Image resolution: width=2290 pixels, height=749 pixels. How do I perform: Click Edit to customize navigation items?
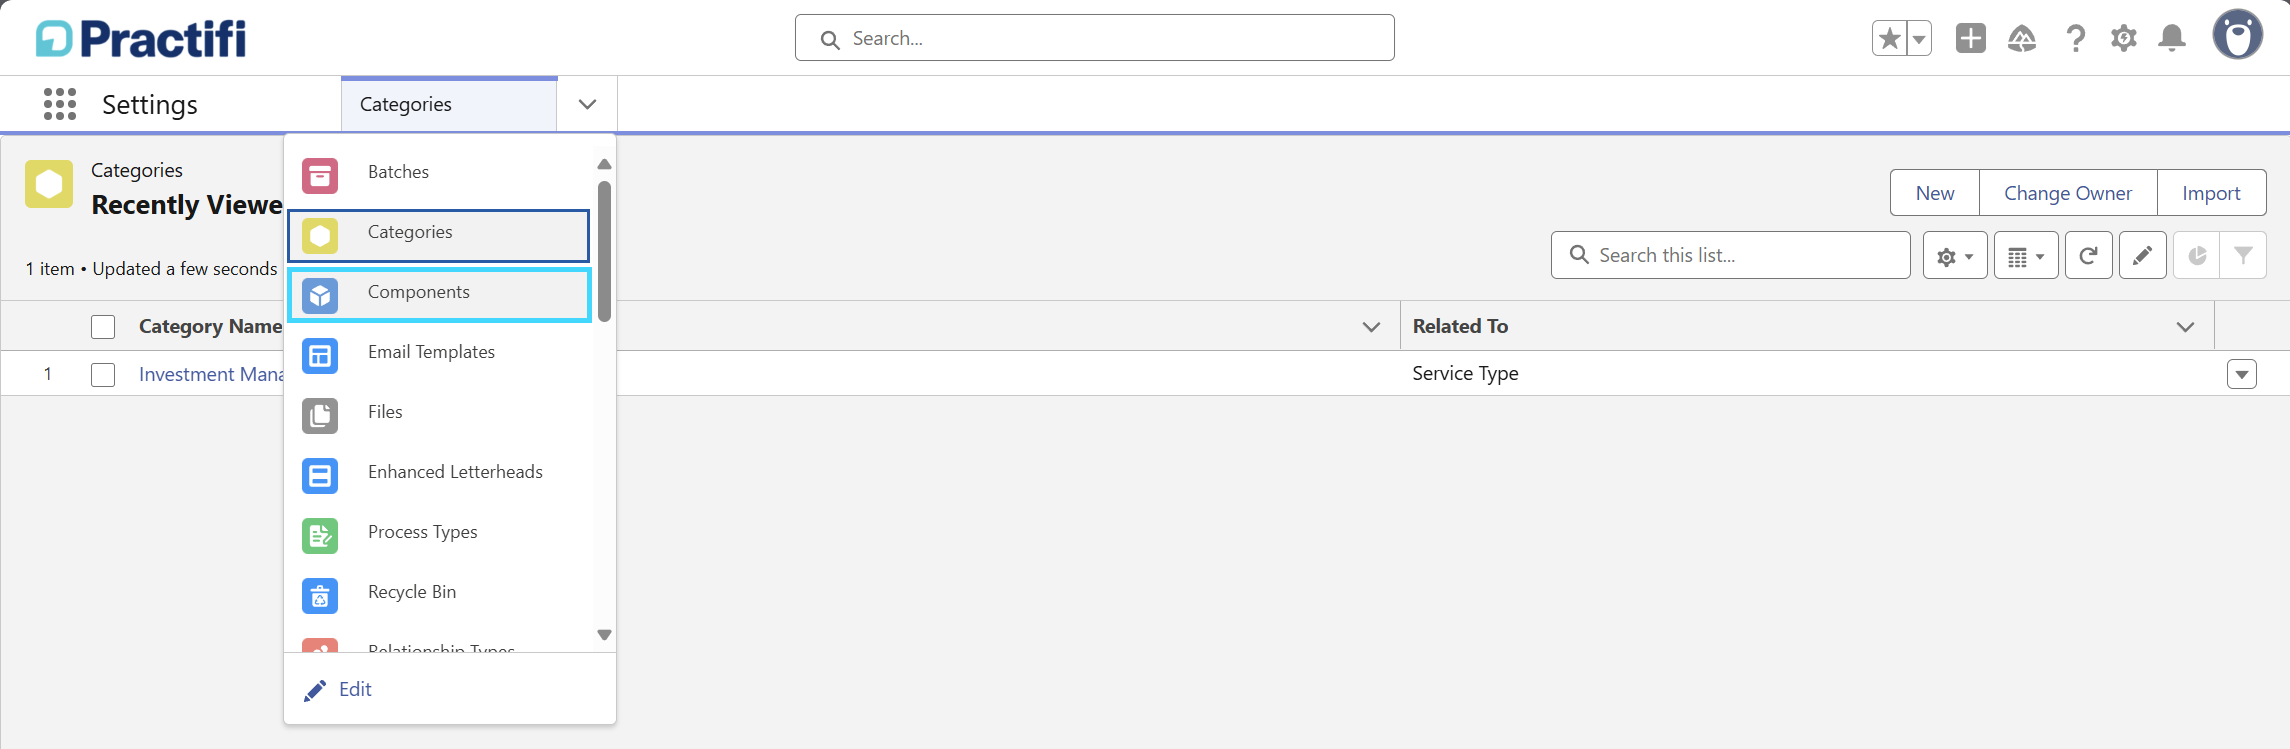pyautogui.click(x=338, y=689)
